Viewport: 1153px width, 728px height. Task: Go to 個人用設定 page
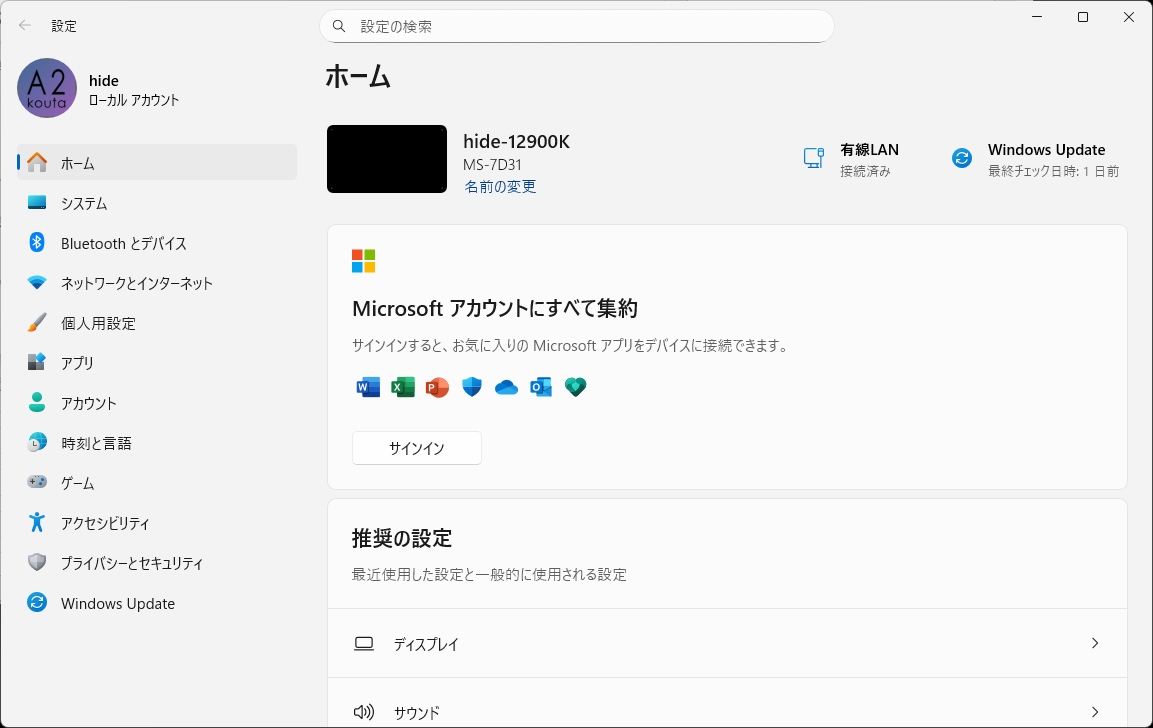(157, 323)
